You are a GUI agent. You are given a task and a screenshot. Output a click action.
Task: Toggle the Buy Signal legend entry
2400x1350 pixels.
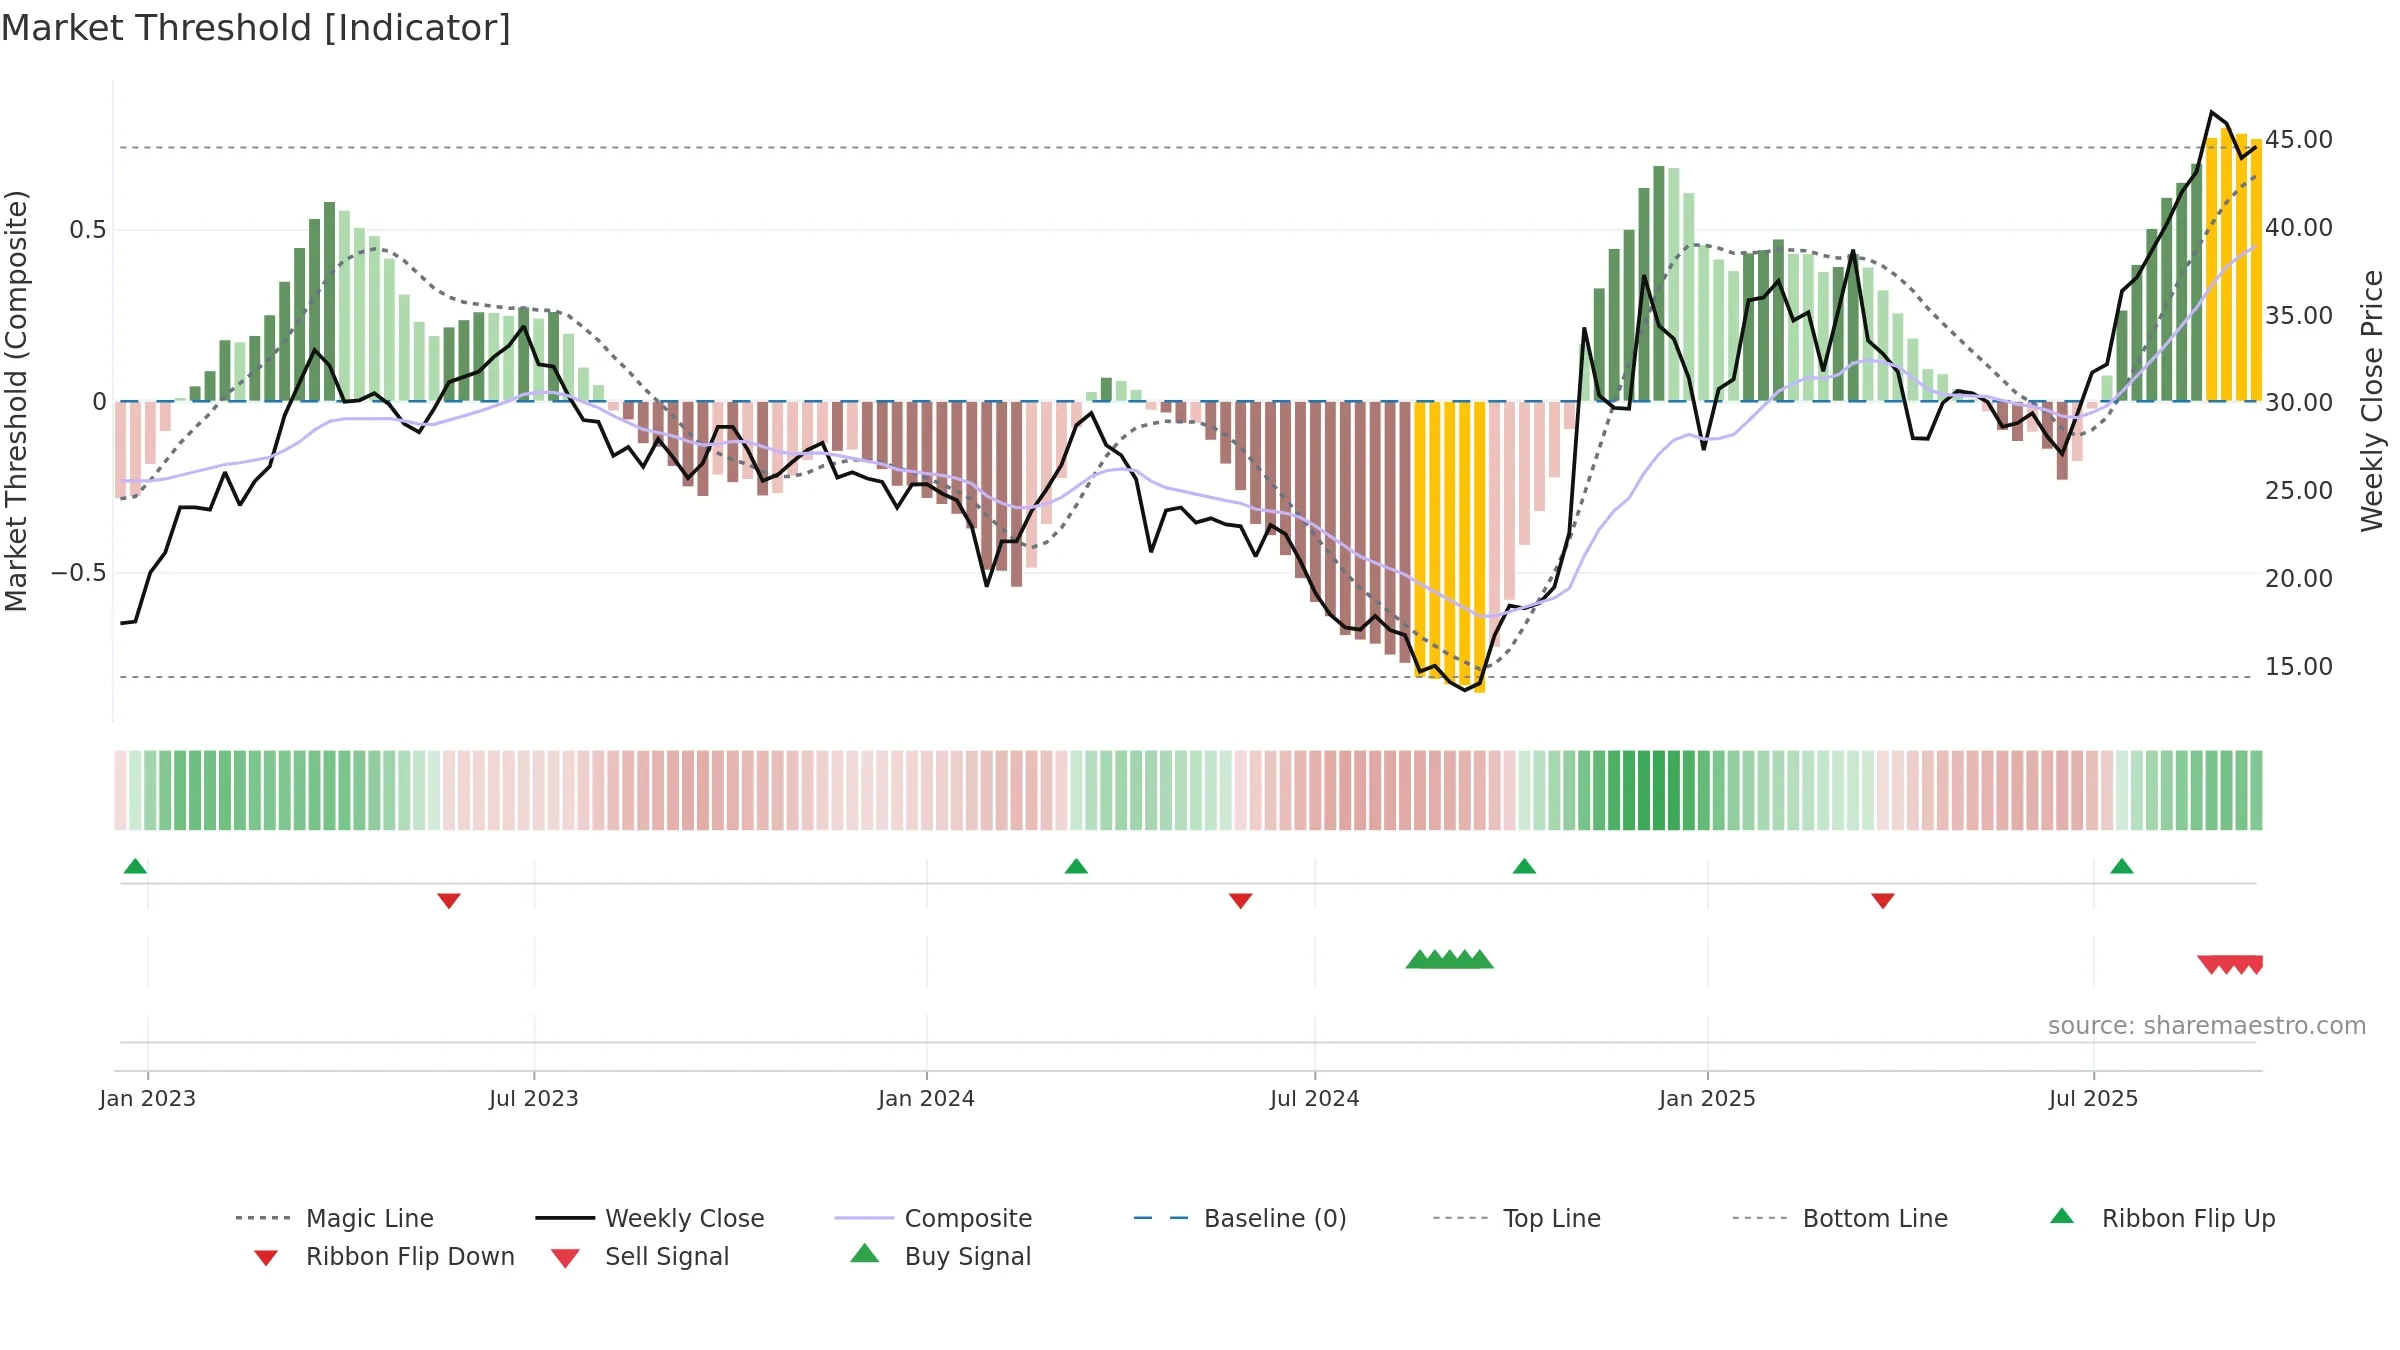click(x=940, y=1256)
